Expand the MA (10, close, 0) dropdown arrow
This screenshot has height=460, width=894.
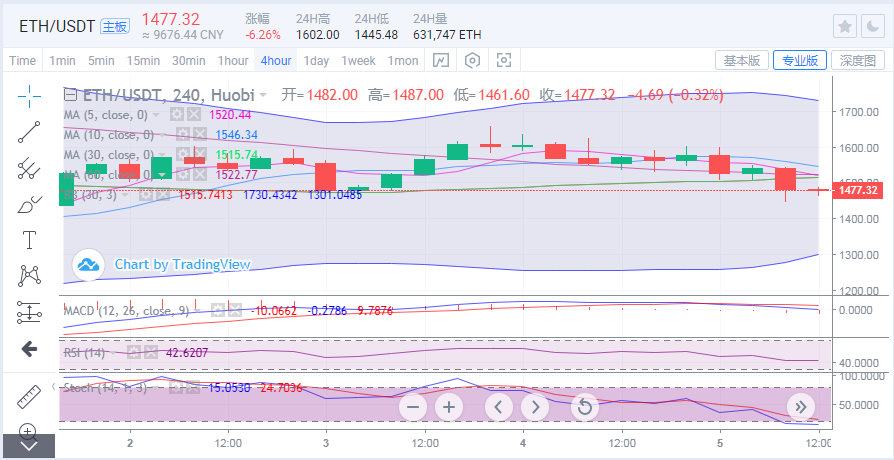click(161, 135)
